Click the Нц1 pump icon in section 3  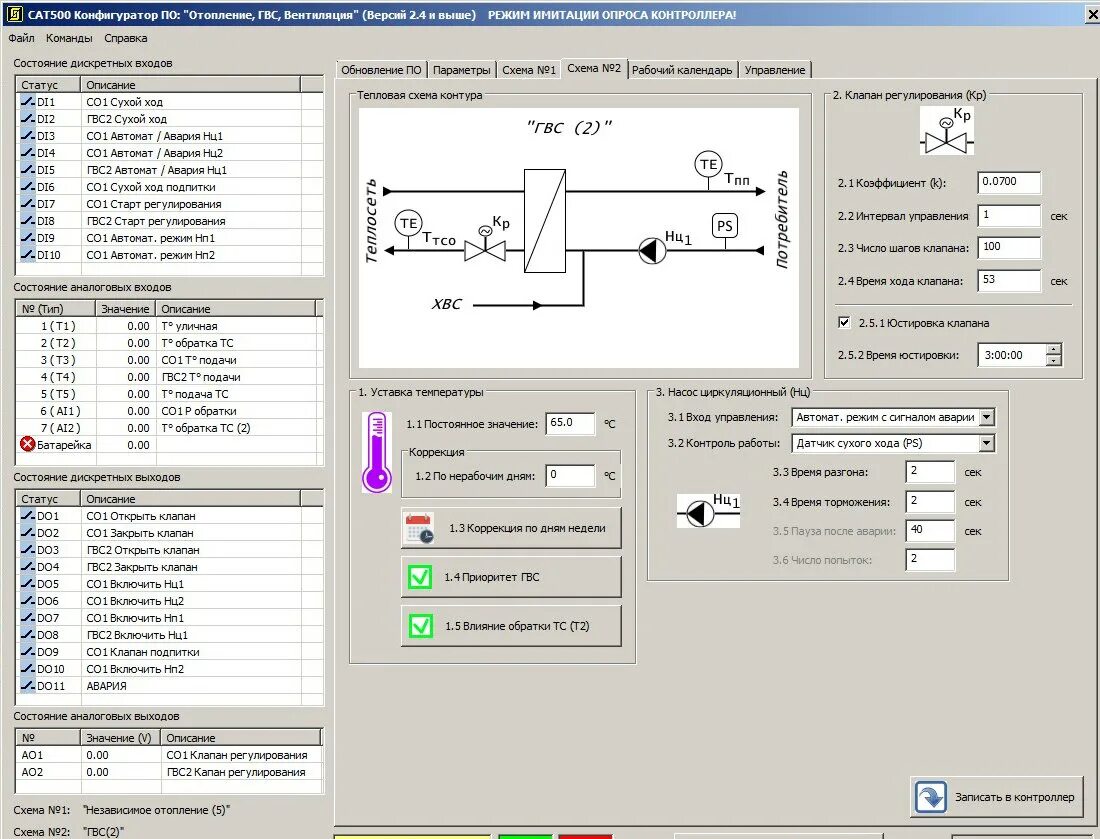coord(708,510)
